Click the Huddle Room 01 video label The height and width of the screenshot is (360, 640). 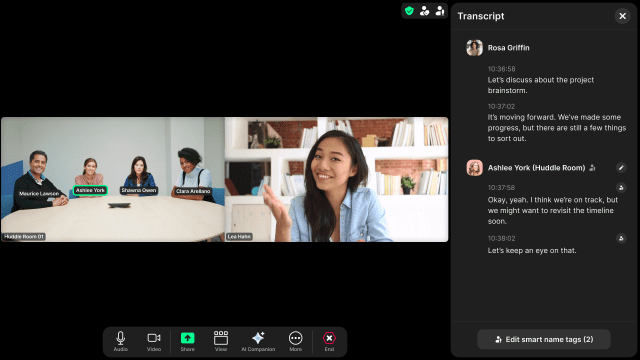pyautogui.click(x=24, y=237)
